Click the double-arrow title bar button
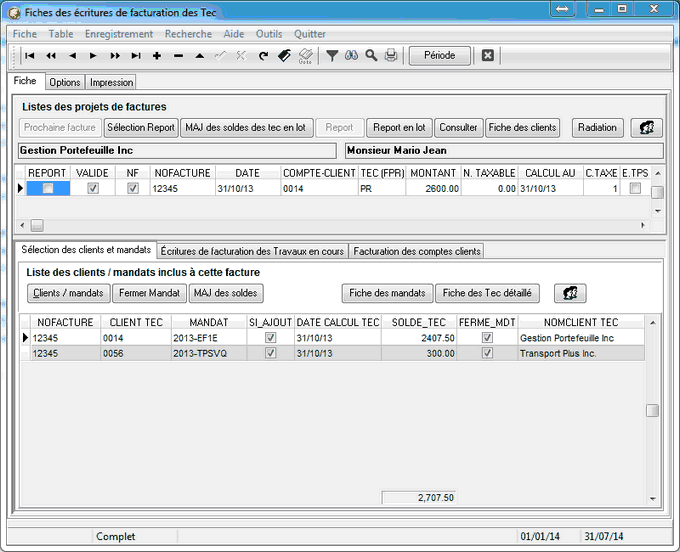680x552 pixels. pos(562,9)
